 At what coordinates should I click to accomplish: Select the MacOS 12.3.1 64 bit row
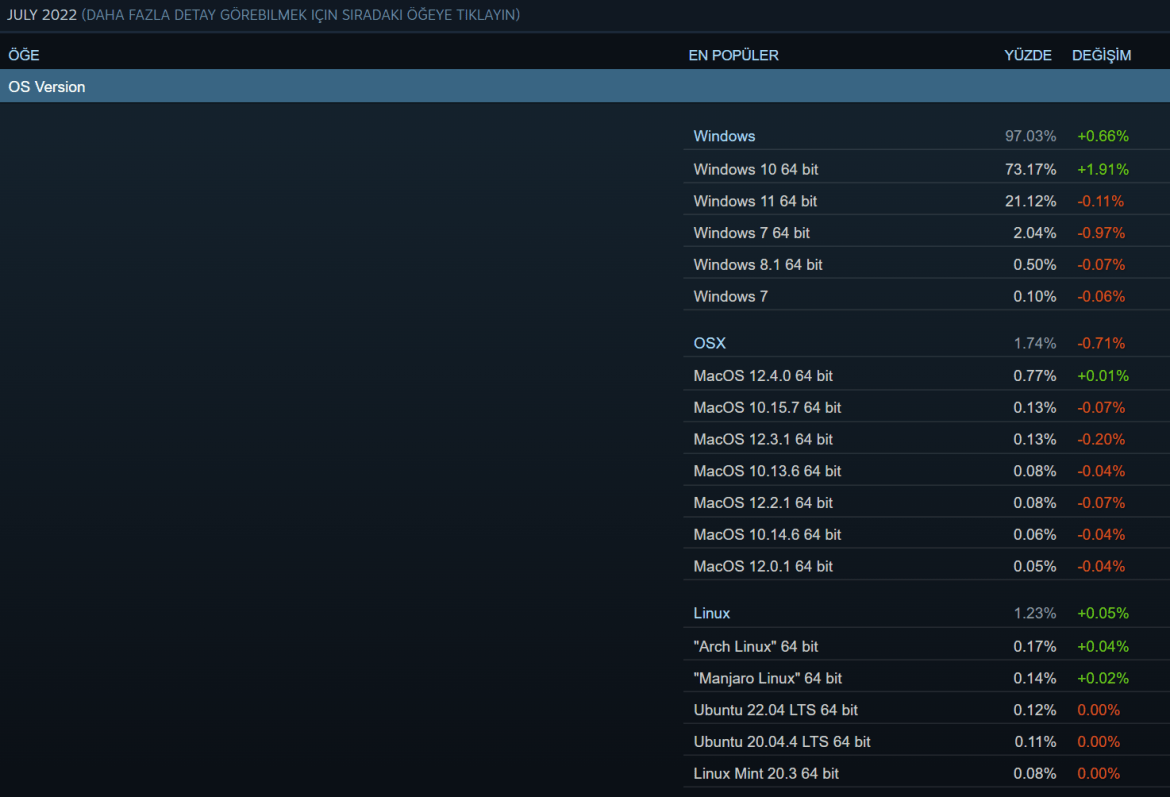point(926,440)
